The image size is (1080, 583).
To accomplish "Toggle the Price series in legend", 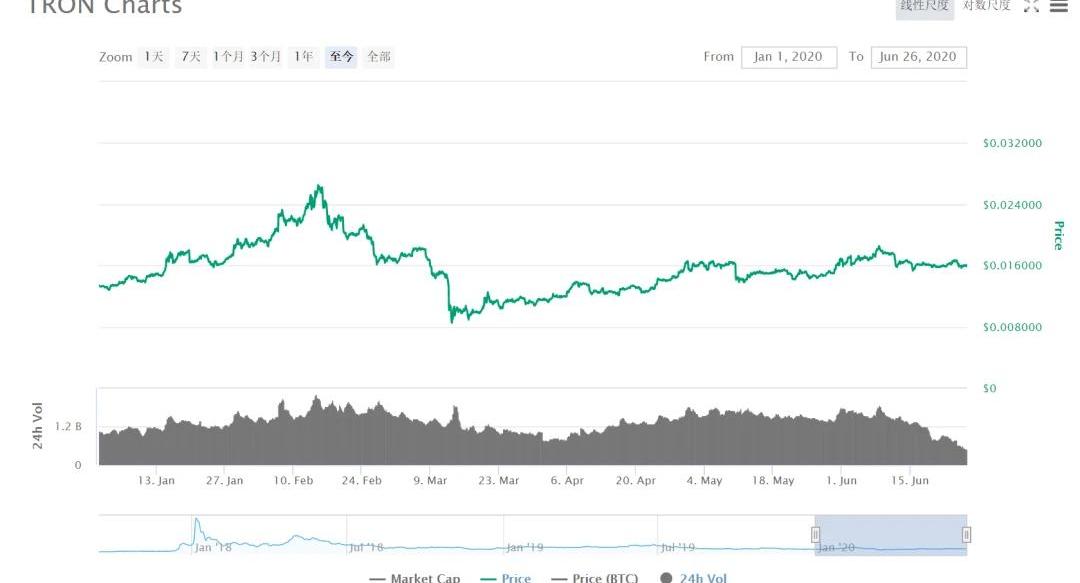I will point(506,578).
